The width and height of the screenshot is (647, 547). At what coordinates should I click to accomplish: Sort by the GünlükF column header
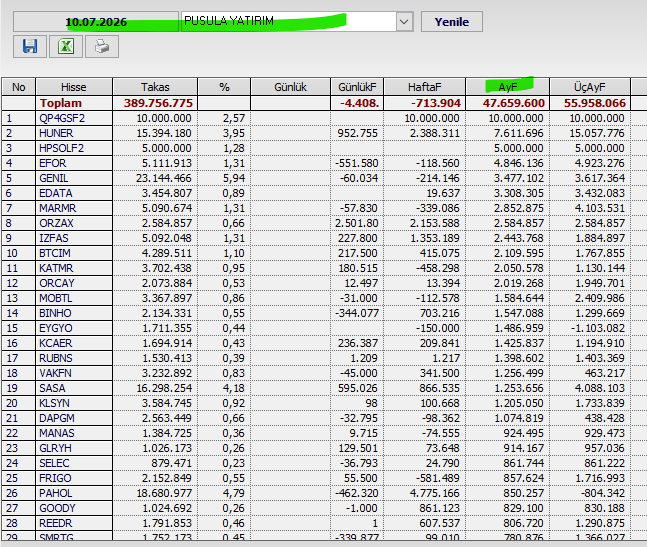point(357,87)
